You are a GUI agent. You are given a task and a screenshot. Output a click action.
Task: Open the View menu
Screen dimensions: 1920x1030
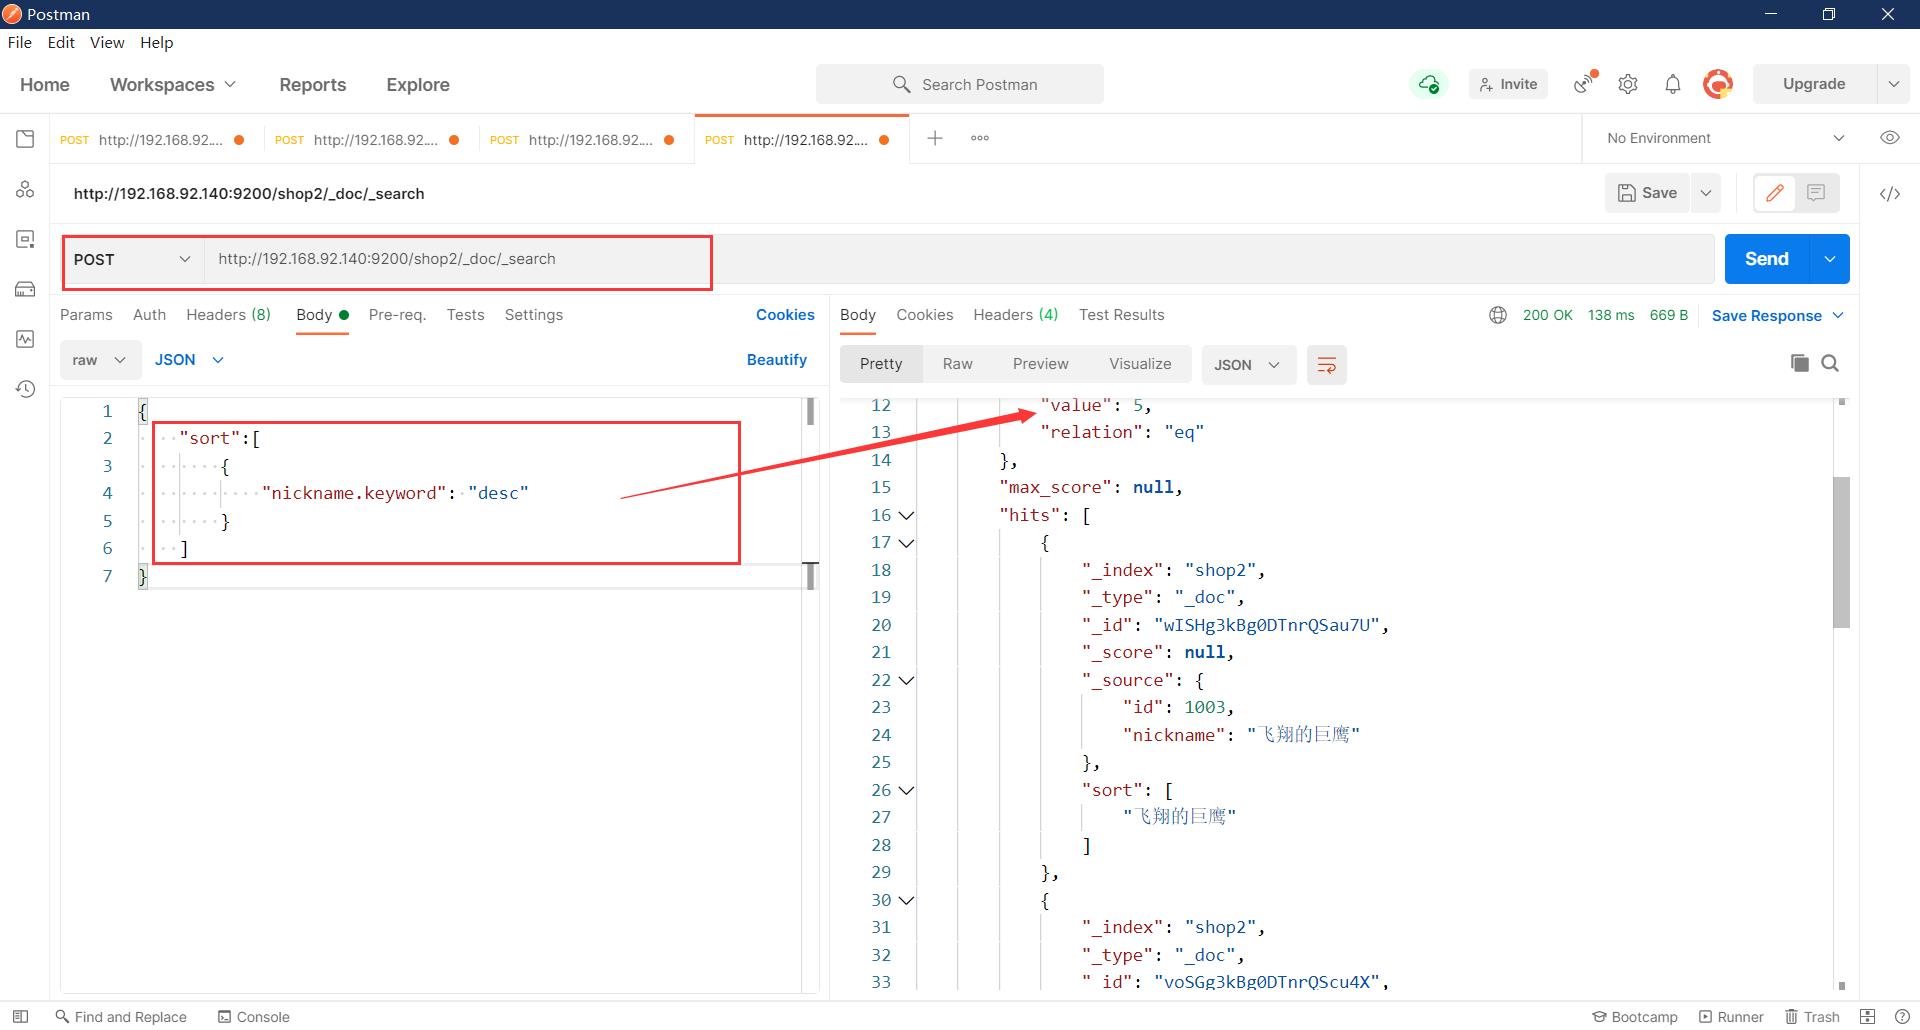click(x=107, y=42)
